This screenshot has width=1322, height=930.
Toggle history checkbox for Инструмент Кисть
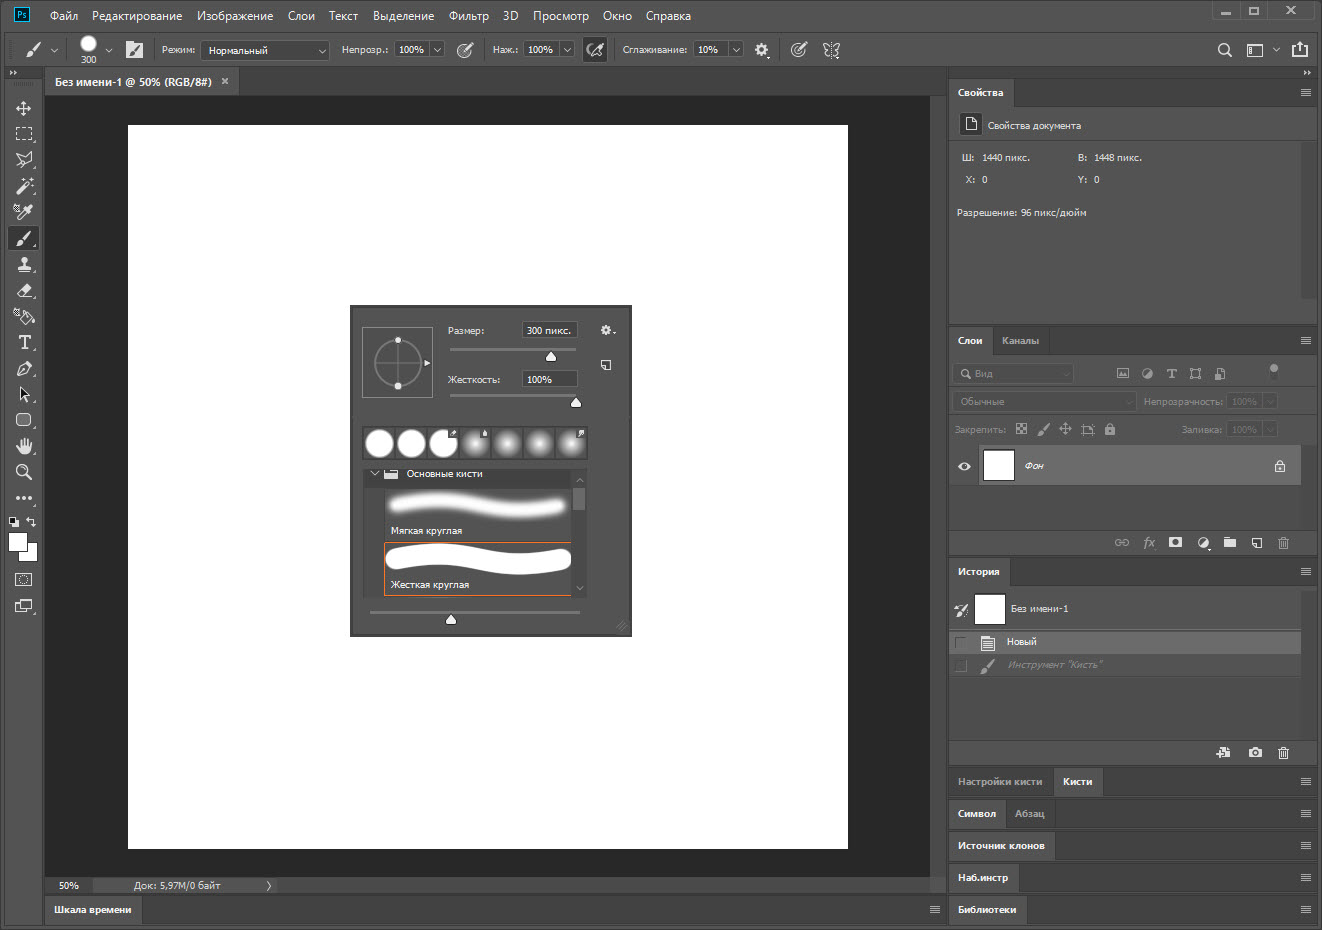(x=961, y=665)
